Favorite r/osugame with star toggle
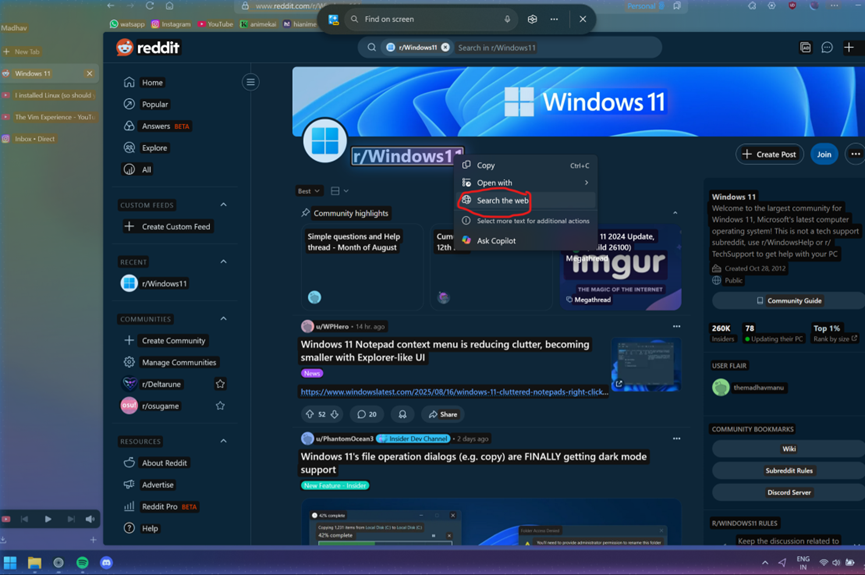The width and height of the screenshot is (865, 575). 220,406
